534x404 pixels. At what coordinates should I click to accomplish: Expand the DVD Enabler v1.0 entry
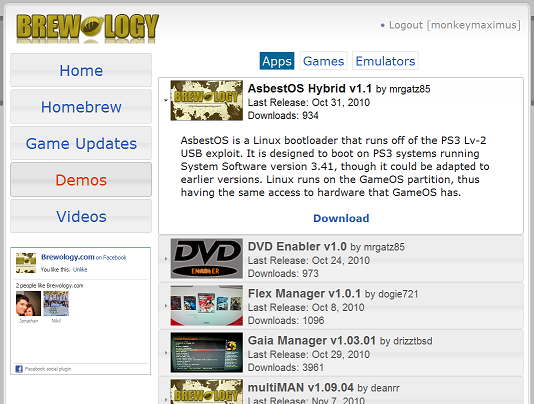click(166, 259)
